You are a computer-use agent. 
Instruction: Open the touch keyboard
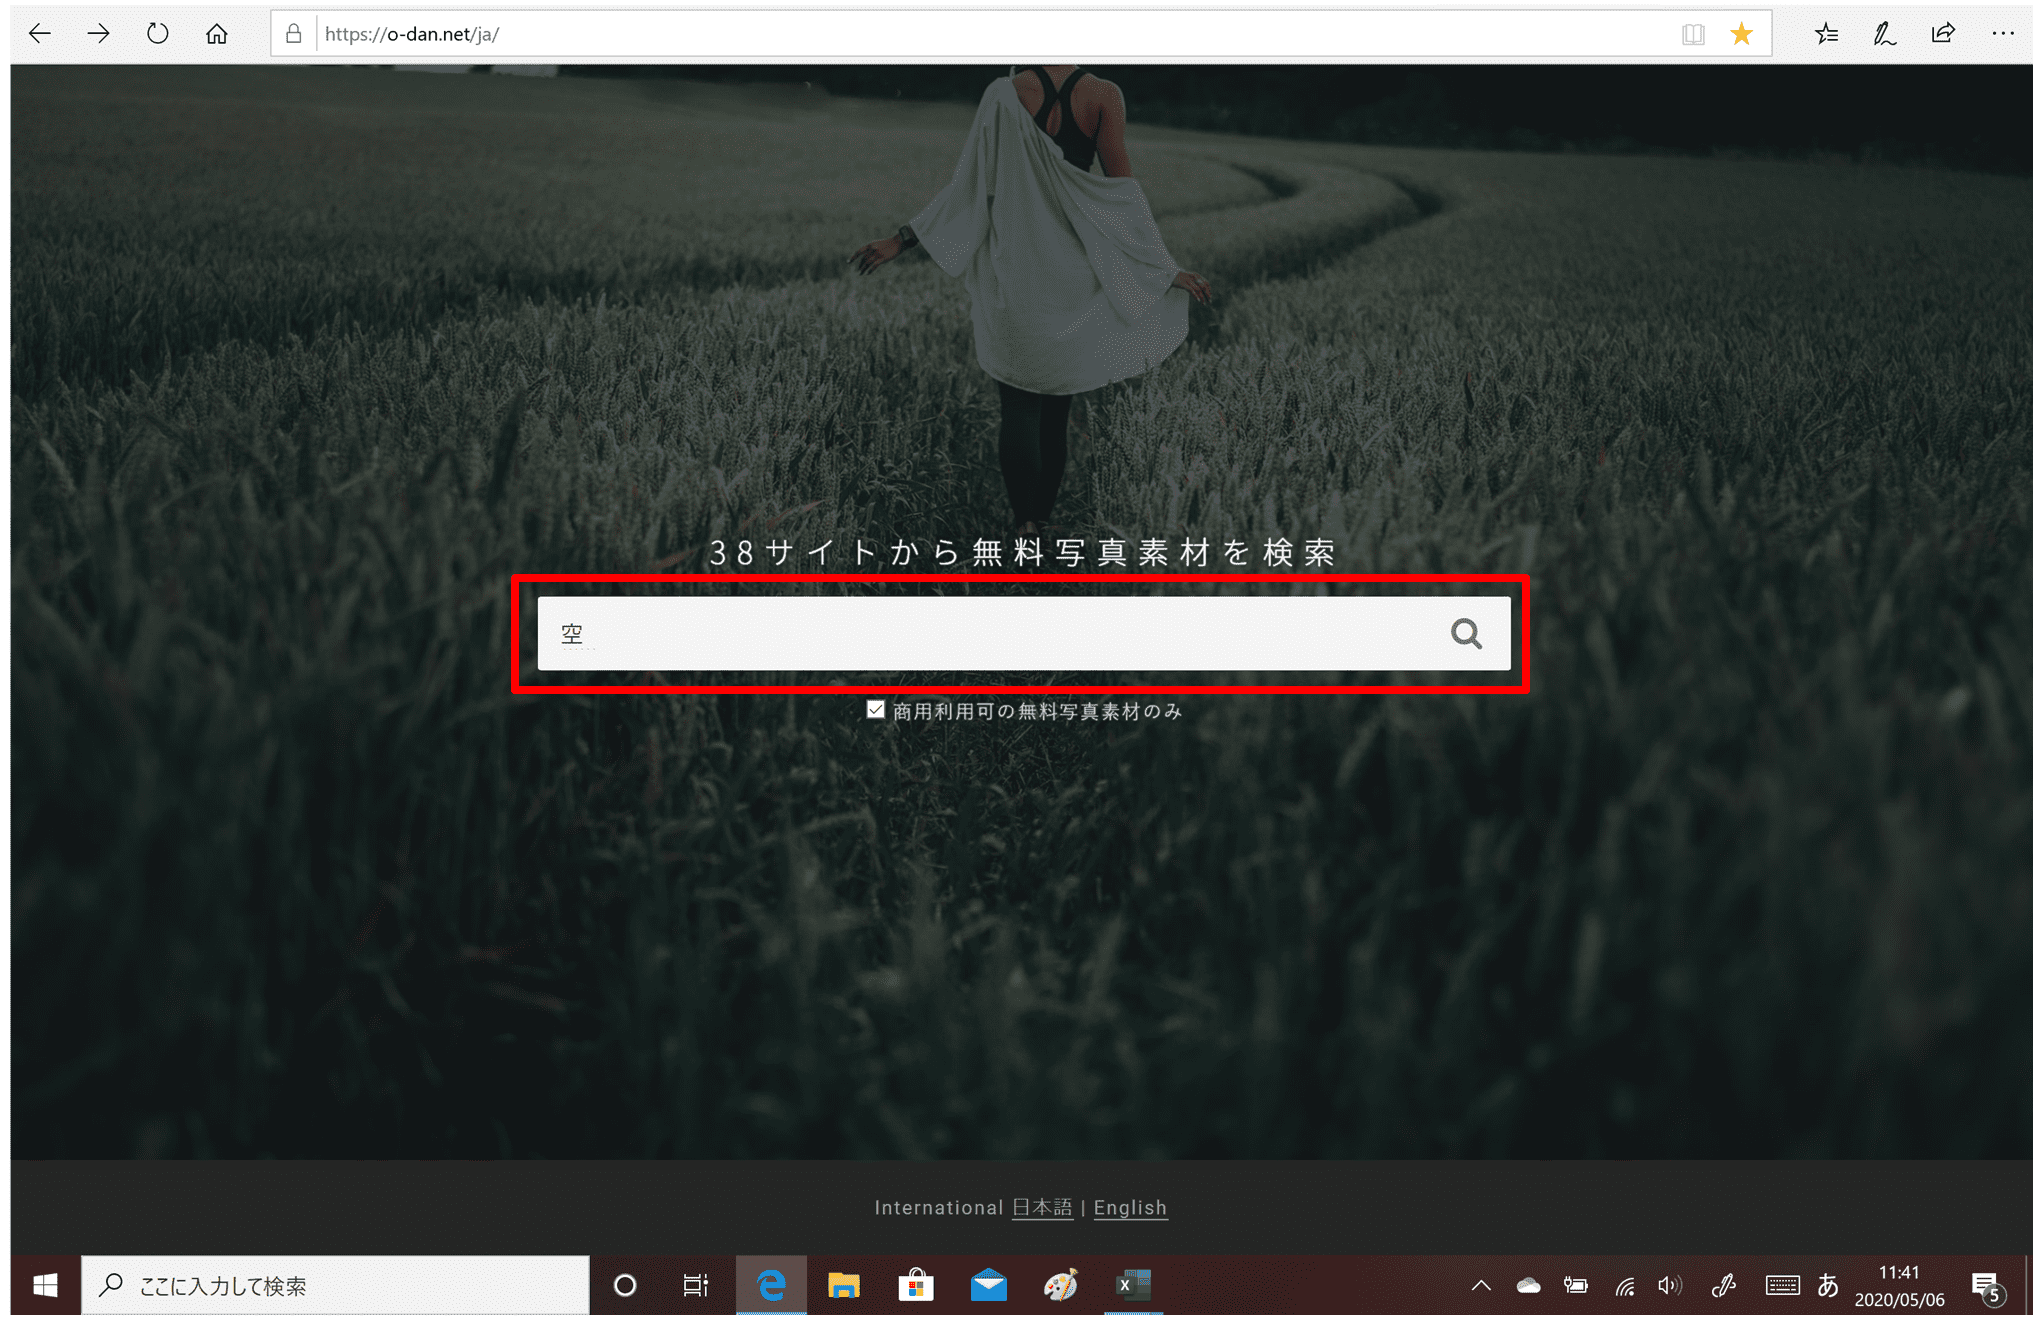(x=1782, y=1286)
